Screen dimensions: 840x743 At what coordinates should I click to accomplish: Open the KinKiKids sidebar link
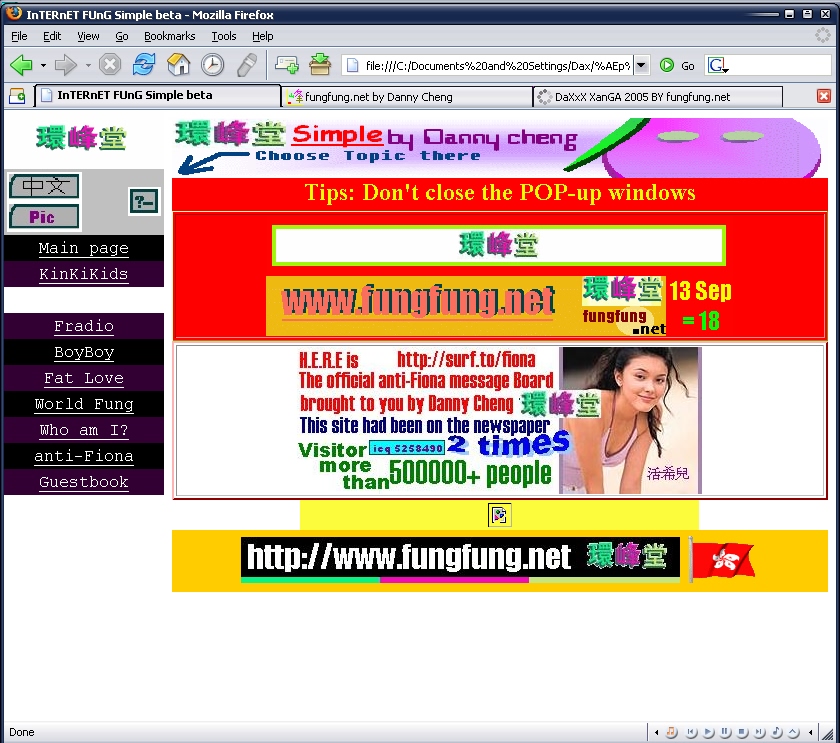tap(83, 274)
